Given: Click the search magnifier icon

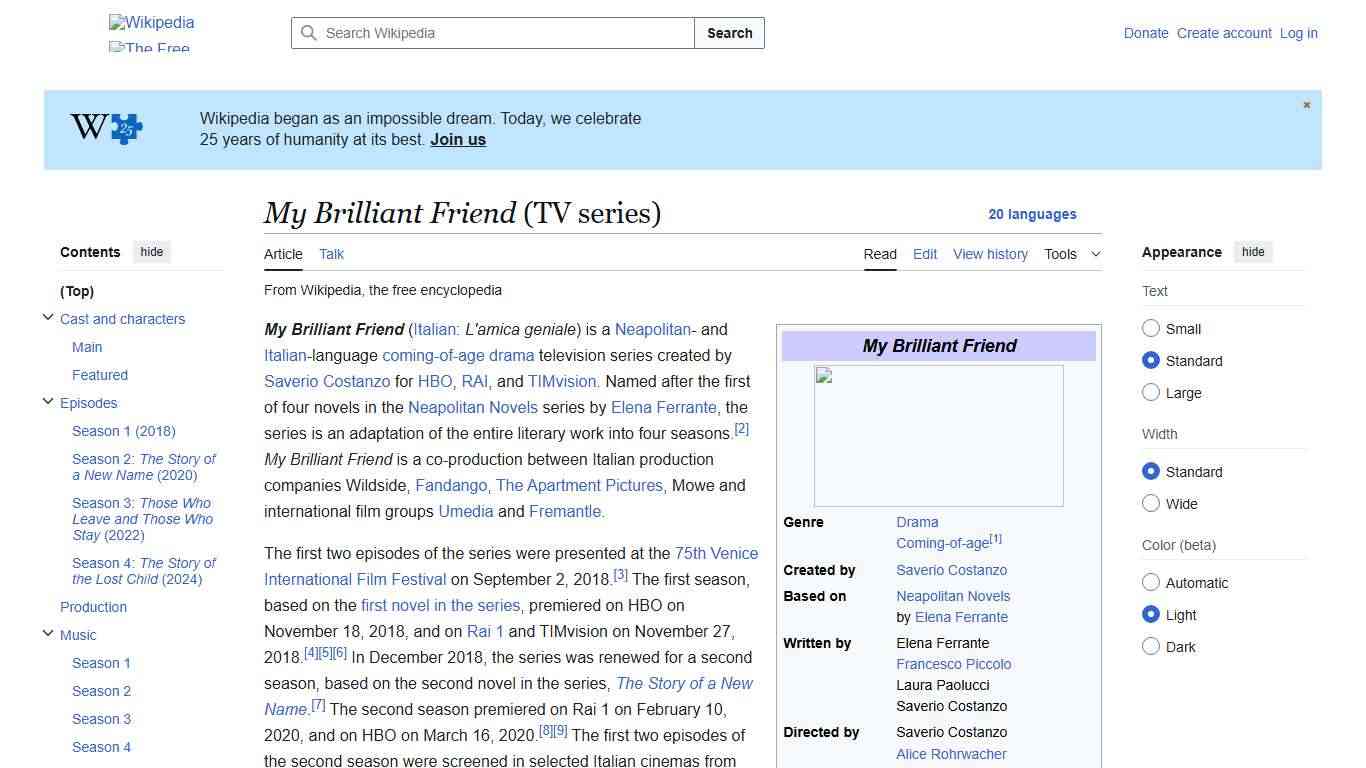Looking at the screenshot, I should [x=309, y=33].
